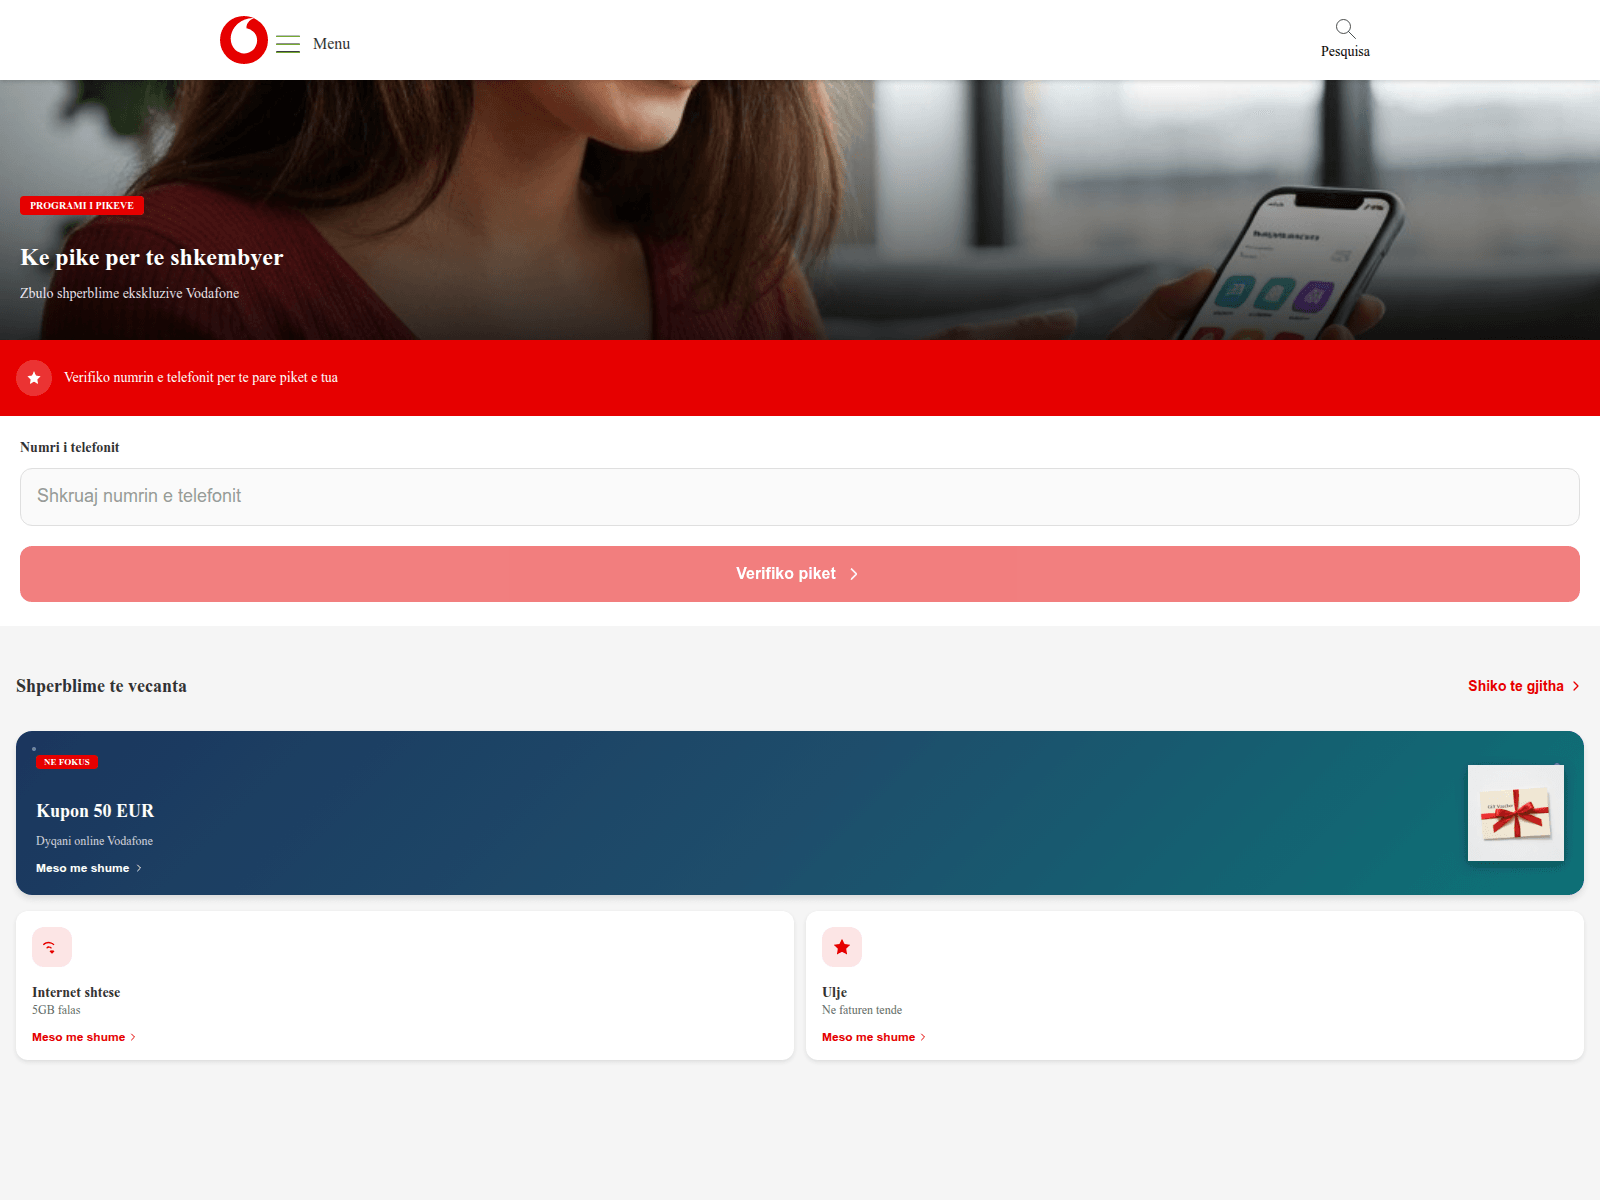Click the Ke pike per te shkembyer heading

pyautogui.click(x=152, y=258)
